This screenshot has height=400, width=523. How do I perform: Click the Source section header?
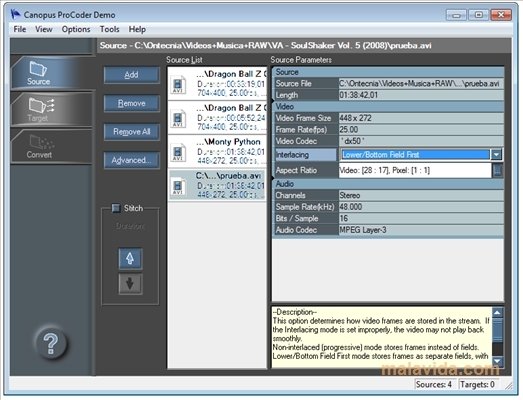389,72
